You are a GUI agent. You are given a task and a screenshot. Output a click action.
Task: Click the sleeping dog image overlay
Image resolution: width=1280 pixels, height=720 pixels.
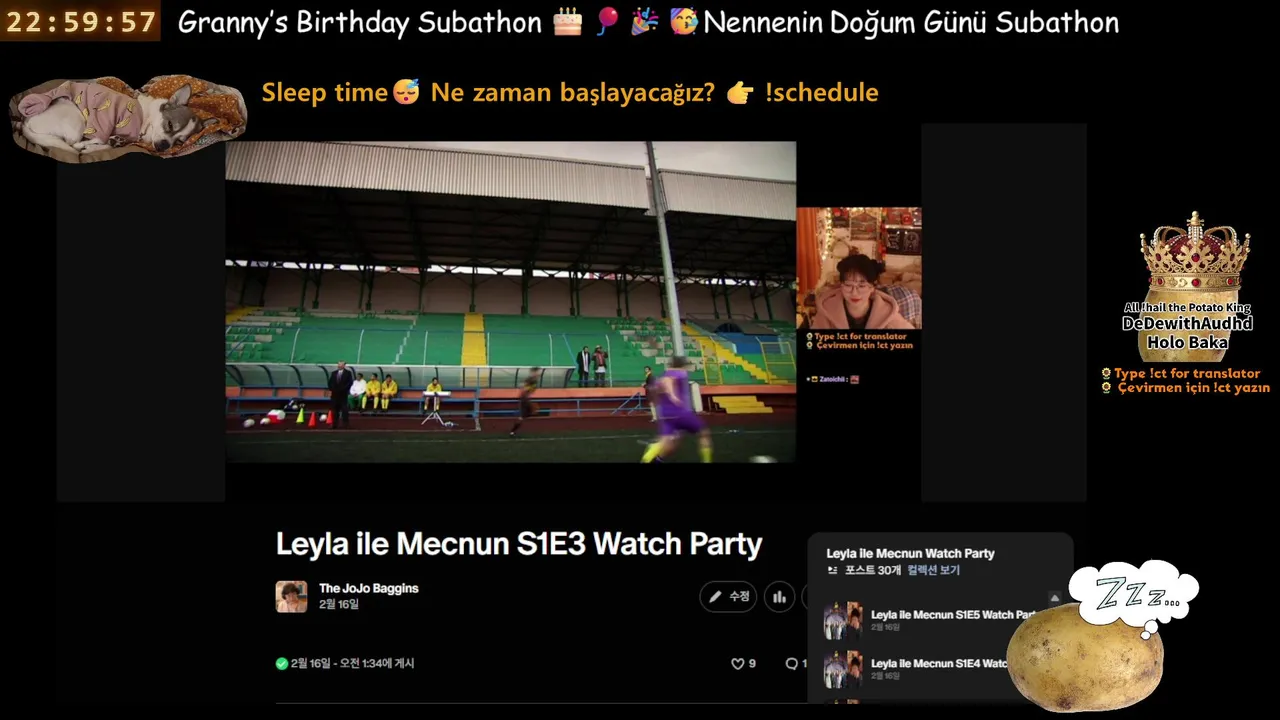(128, 118)
